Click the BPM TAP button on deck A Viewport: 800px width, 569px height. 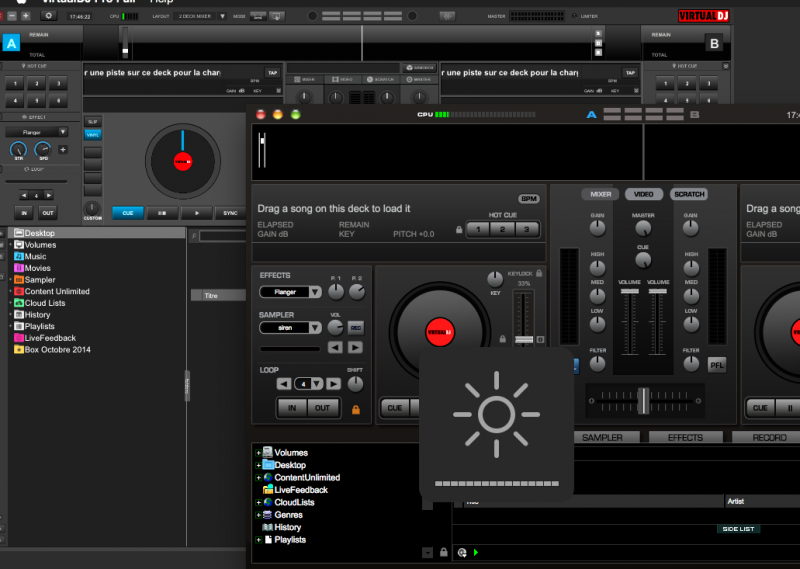point(271,72)
